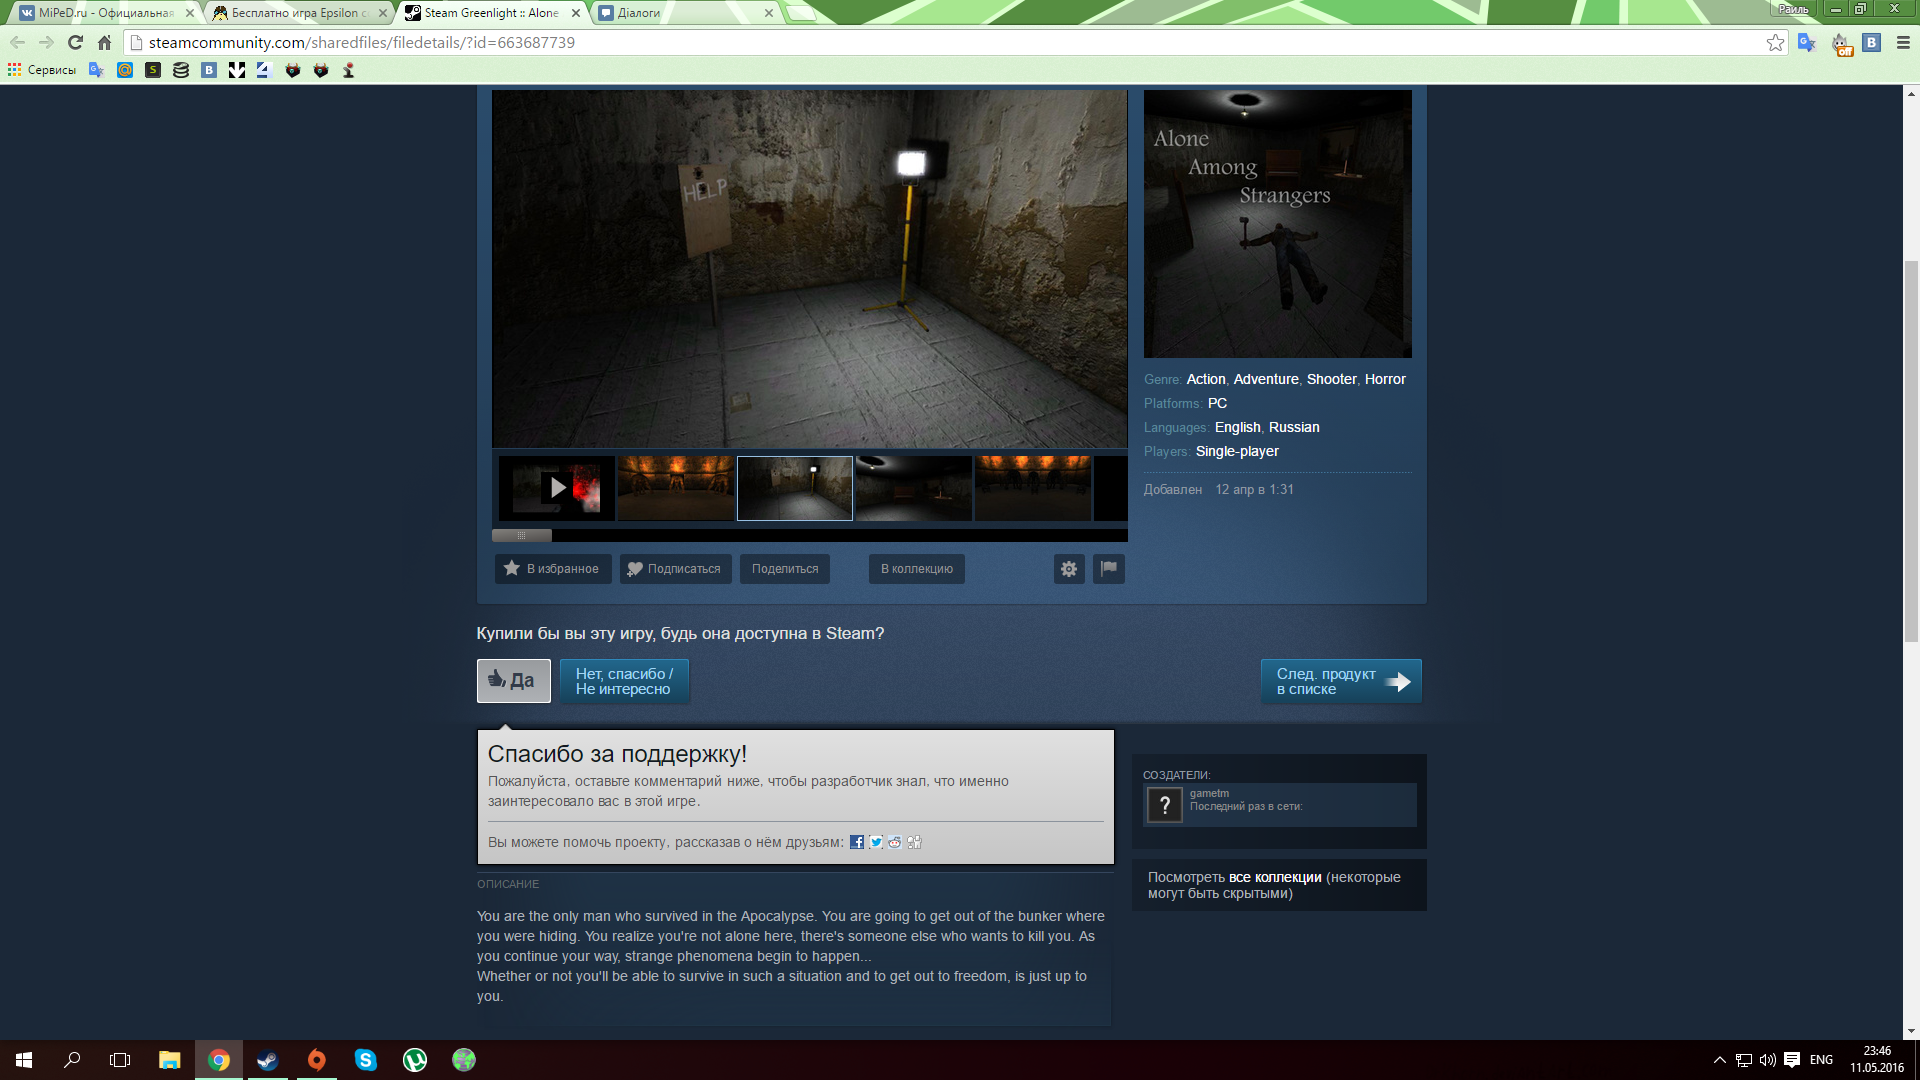This screenshot has height=1080, width=1920.
Task: Click the Digg share icon
Action: click(x=914, y=842)
